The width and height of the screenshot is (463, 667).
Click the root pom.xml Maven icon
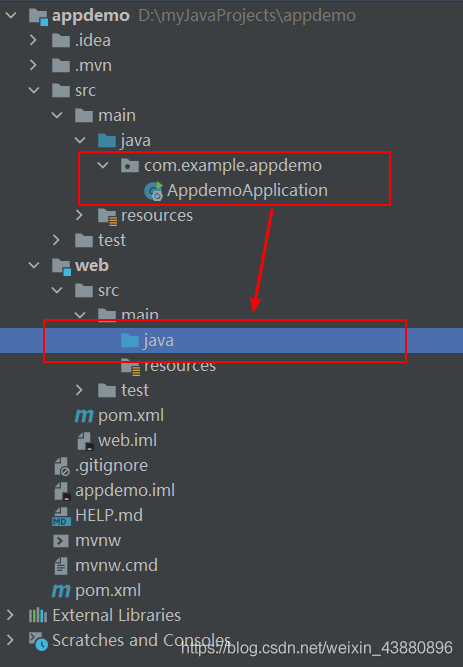(x=61, y=590)
